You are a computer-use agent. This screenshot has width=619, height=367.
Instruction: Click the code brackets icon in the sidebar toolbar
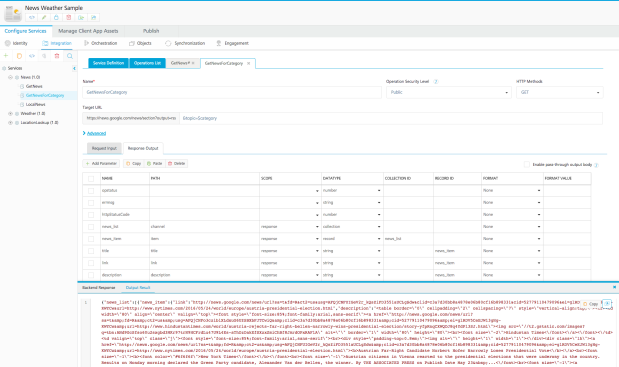point(32,56)
